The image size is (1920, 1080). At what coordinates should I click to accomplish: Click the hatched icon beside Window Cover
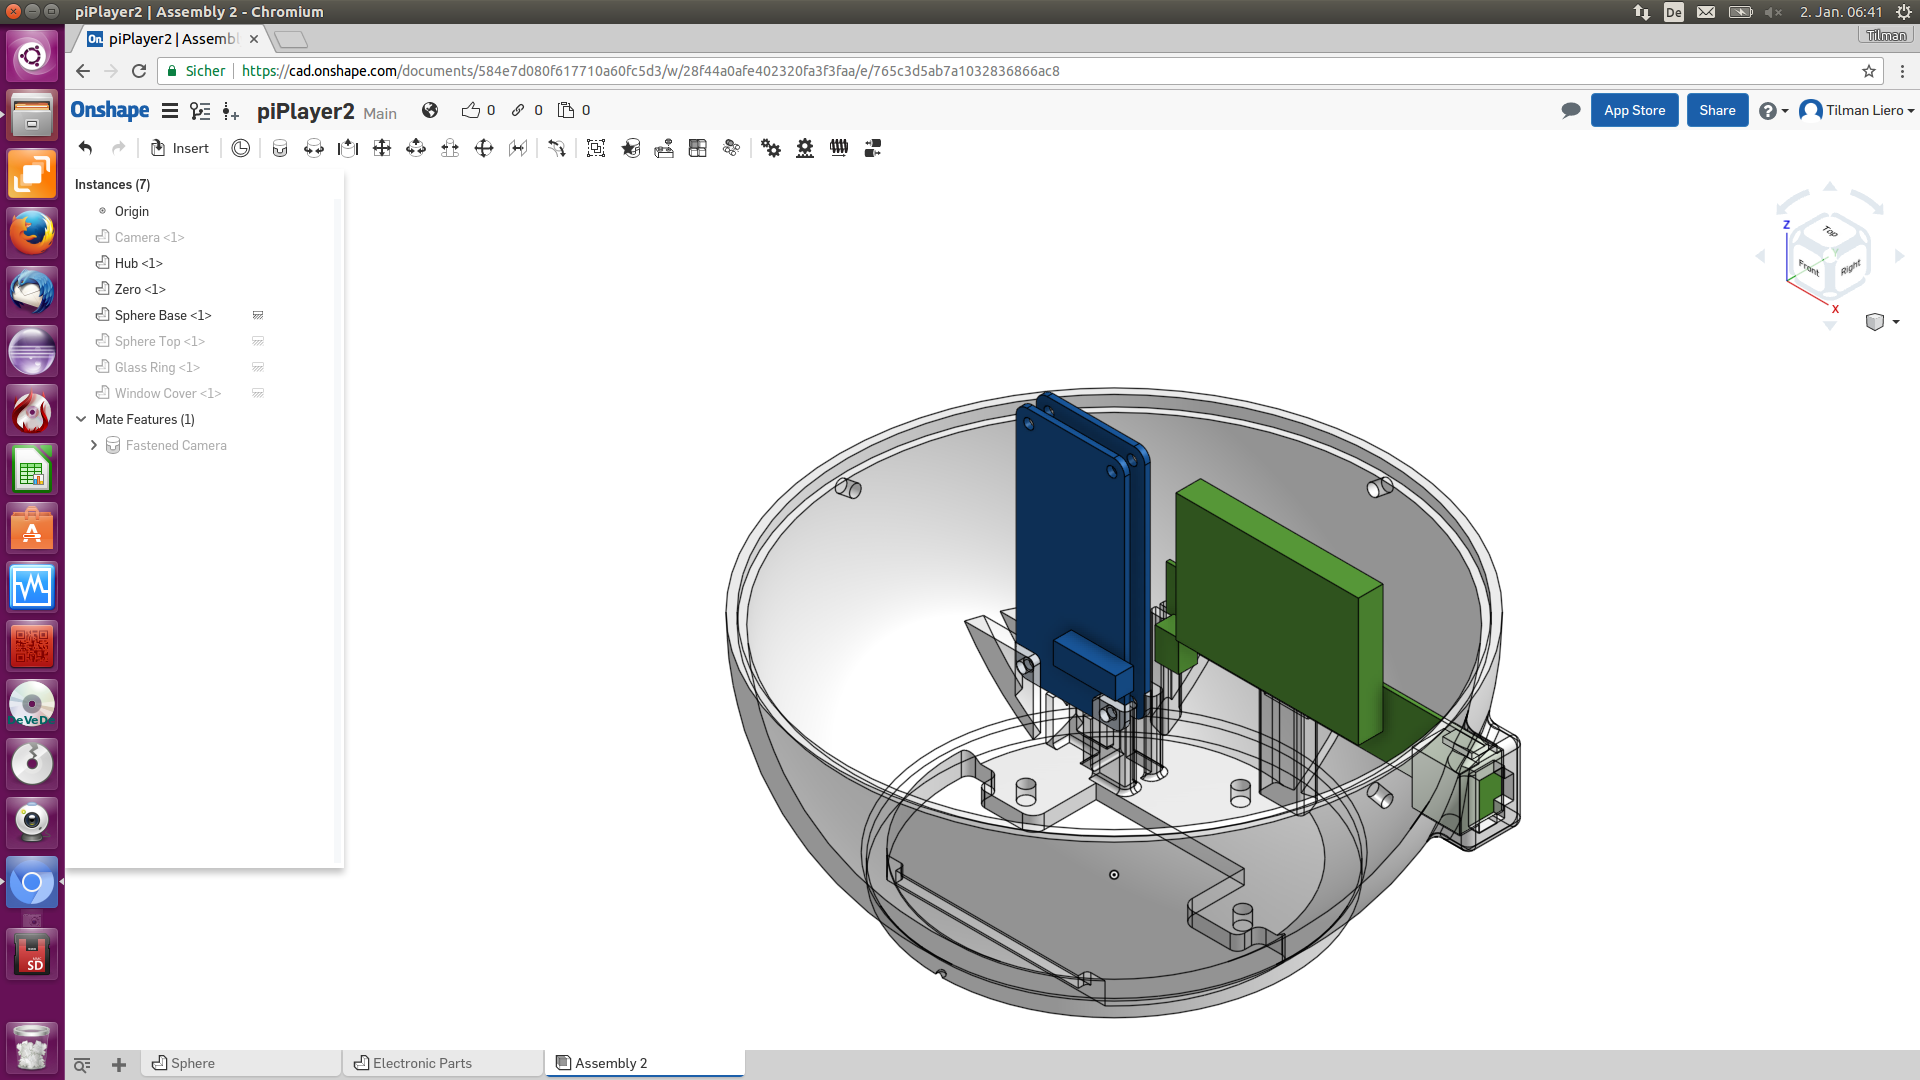(x=258, y=393)
